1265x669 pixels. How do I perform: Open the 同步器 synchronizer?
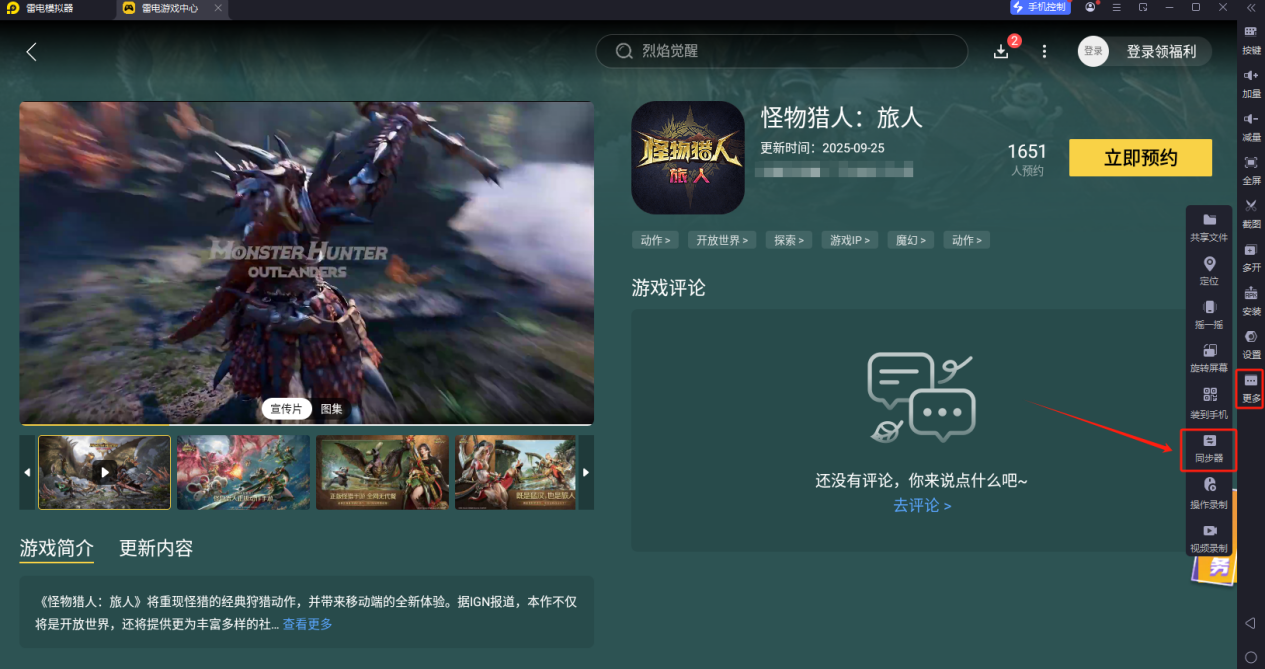pyautogui.click(x=1209, y=450)
